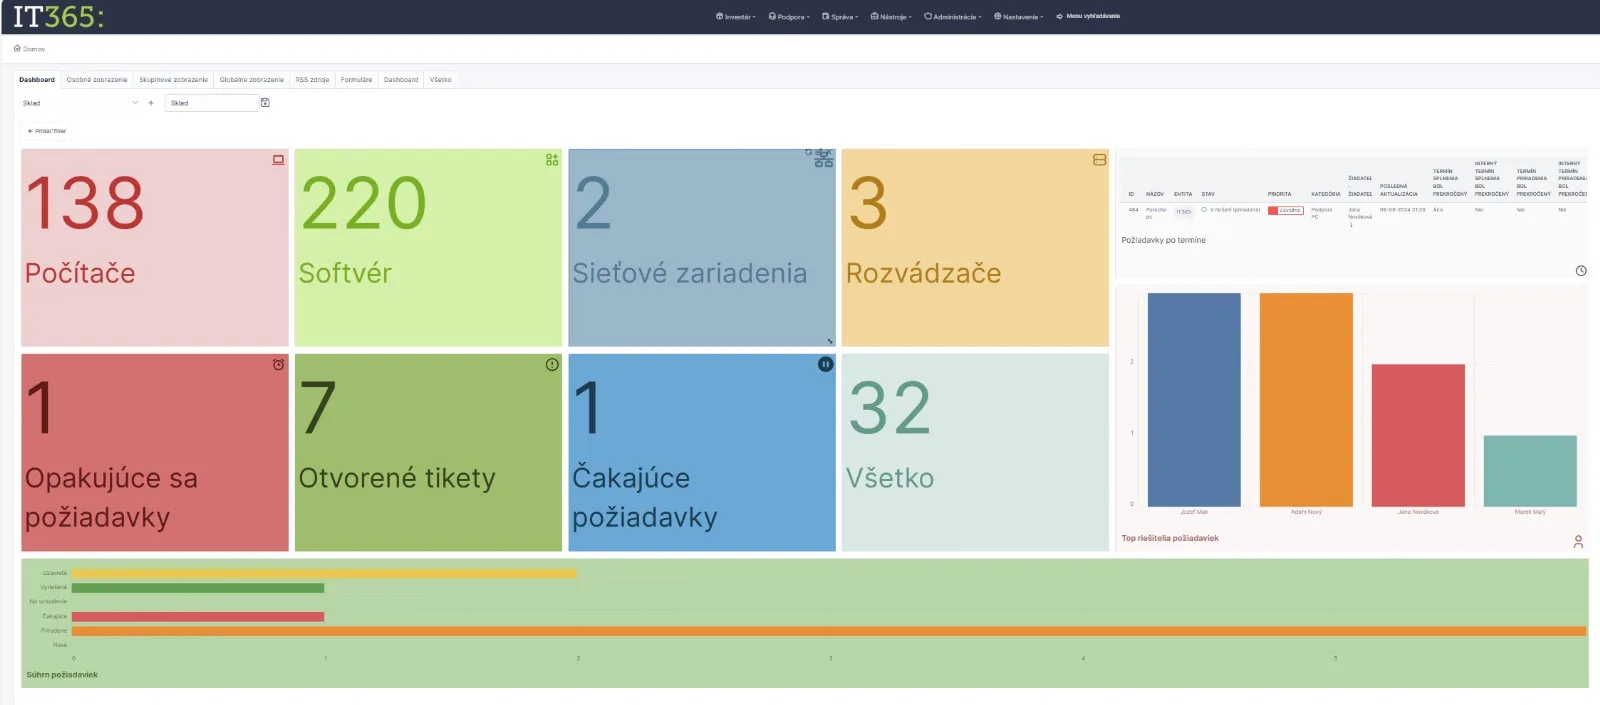Open the Domov breadcrumb link
The height and width of the screenshot is (705, 1600).
coord(29,49)
